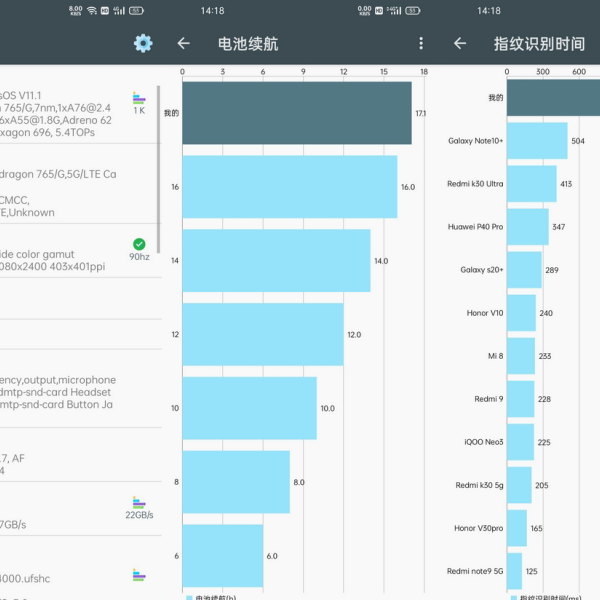This screenshot has width=600, height=600.
Task: Click the 504 value label
Action: point(578,141)
